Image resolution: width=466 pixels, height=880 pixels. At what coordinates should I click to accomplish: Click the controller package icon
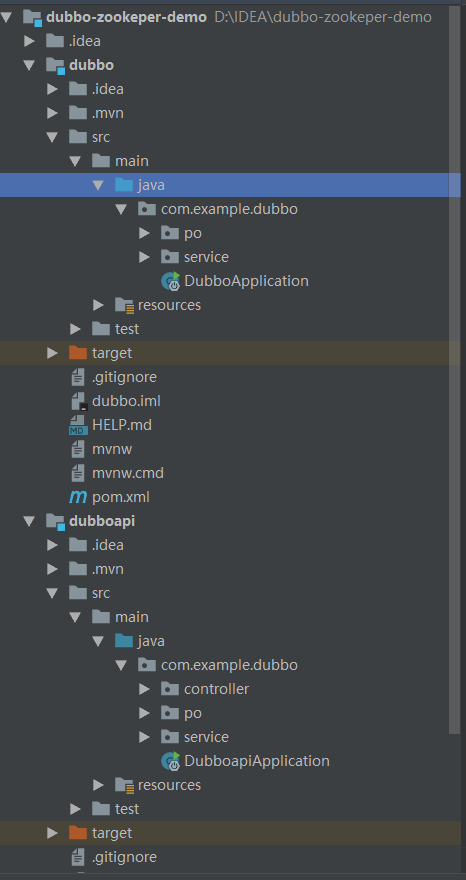tap(170, 689)
